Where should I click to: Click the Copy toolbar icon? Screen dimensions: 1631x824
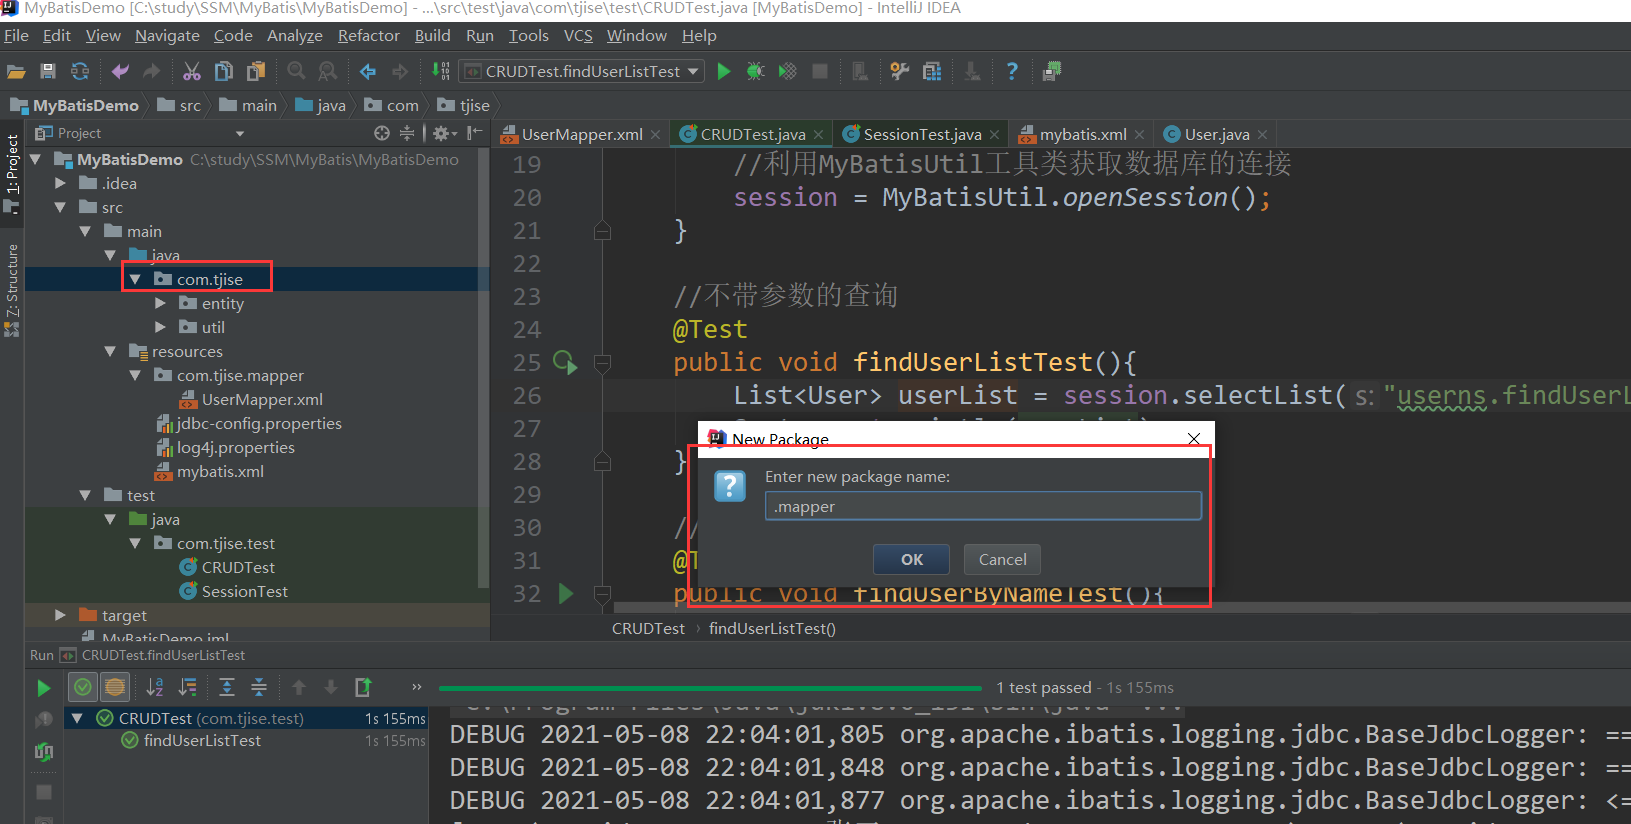point(224,71)
